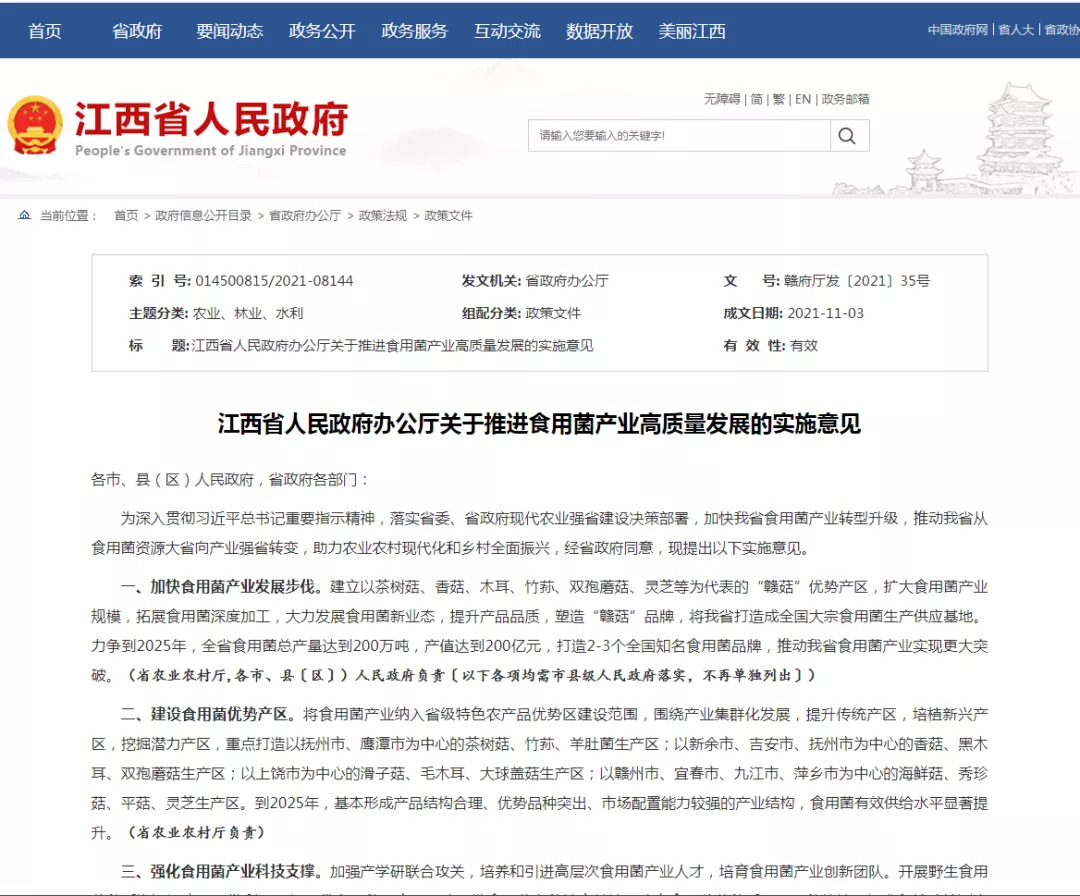This screenshot has height=896, width=1080.
Task: Toggle traditional Chinese with 繁 option
Action: (x=777, y=99)
